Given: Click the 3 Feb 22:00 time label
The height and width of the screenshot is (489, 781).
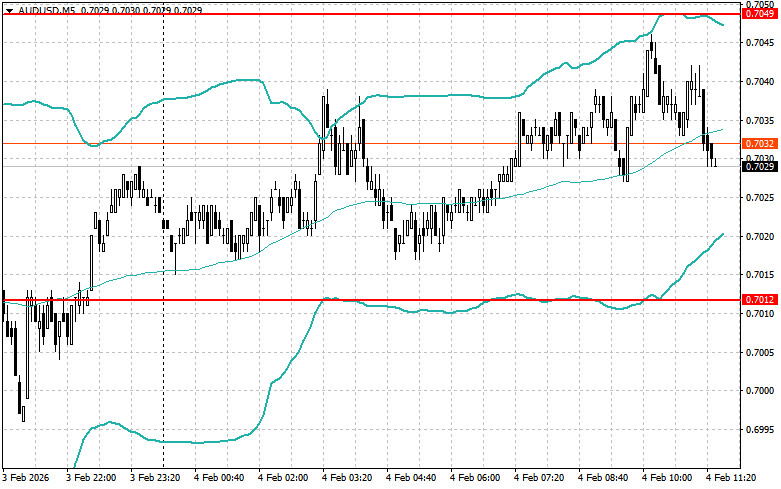Looking at the screenshot, I should click(x=91, y=478).
